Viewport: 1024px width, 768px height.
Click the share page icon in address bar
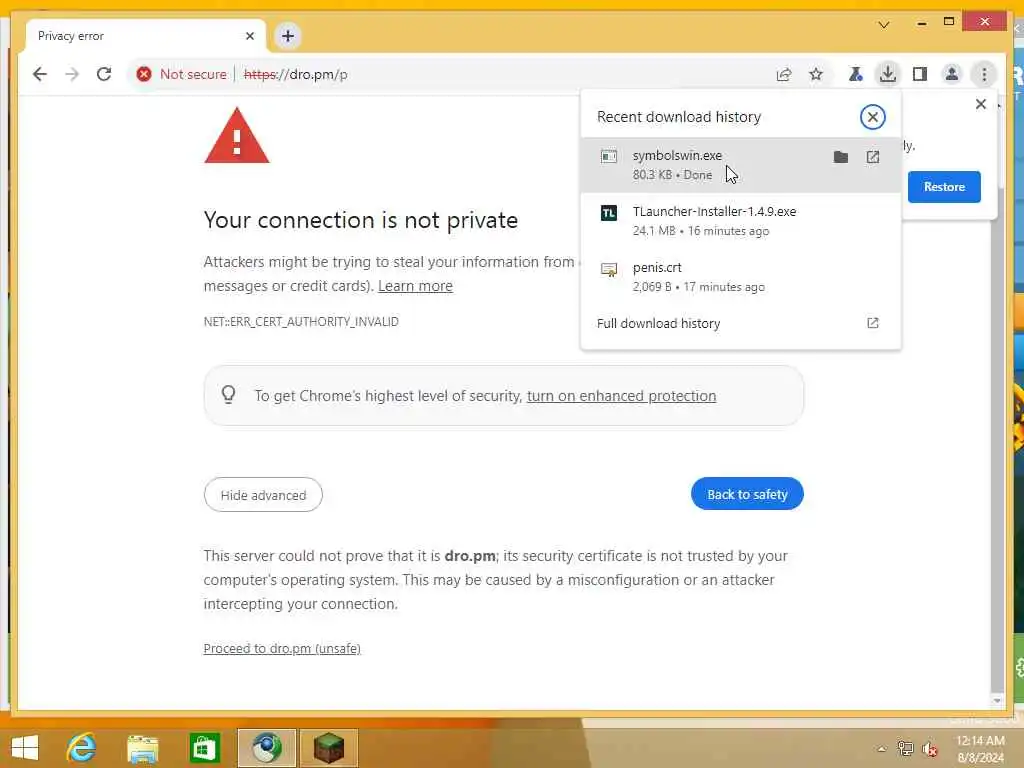pos(784,74)
